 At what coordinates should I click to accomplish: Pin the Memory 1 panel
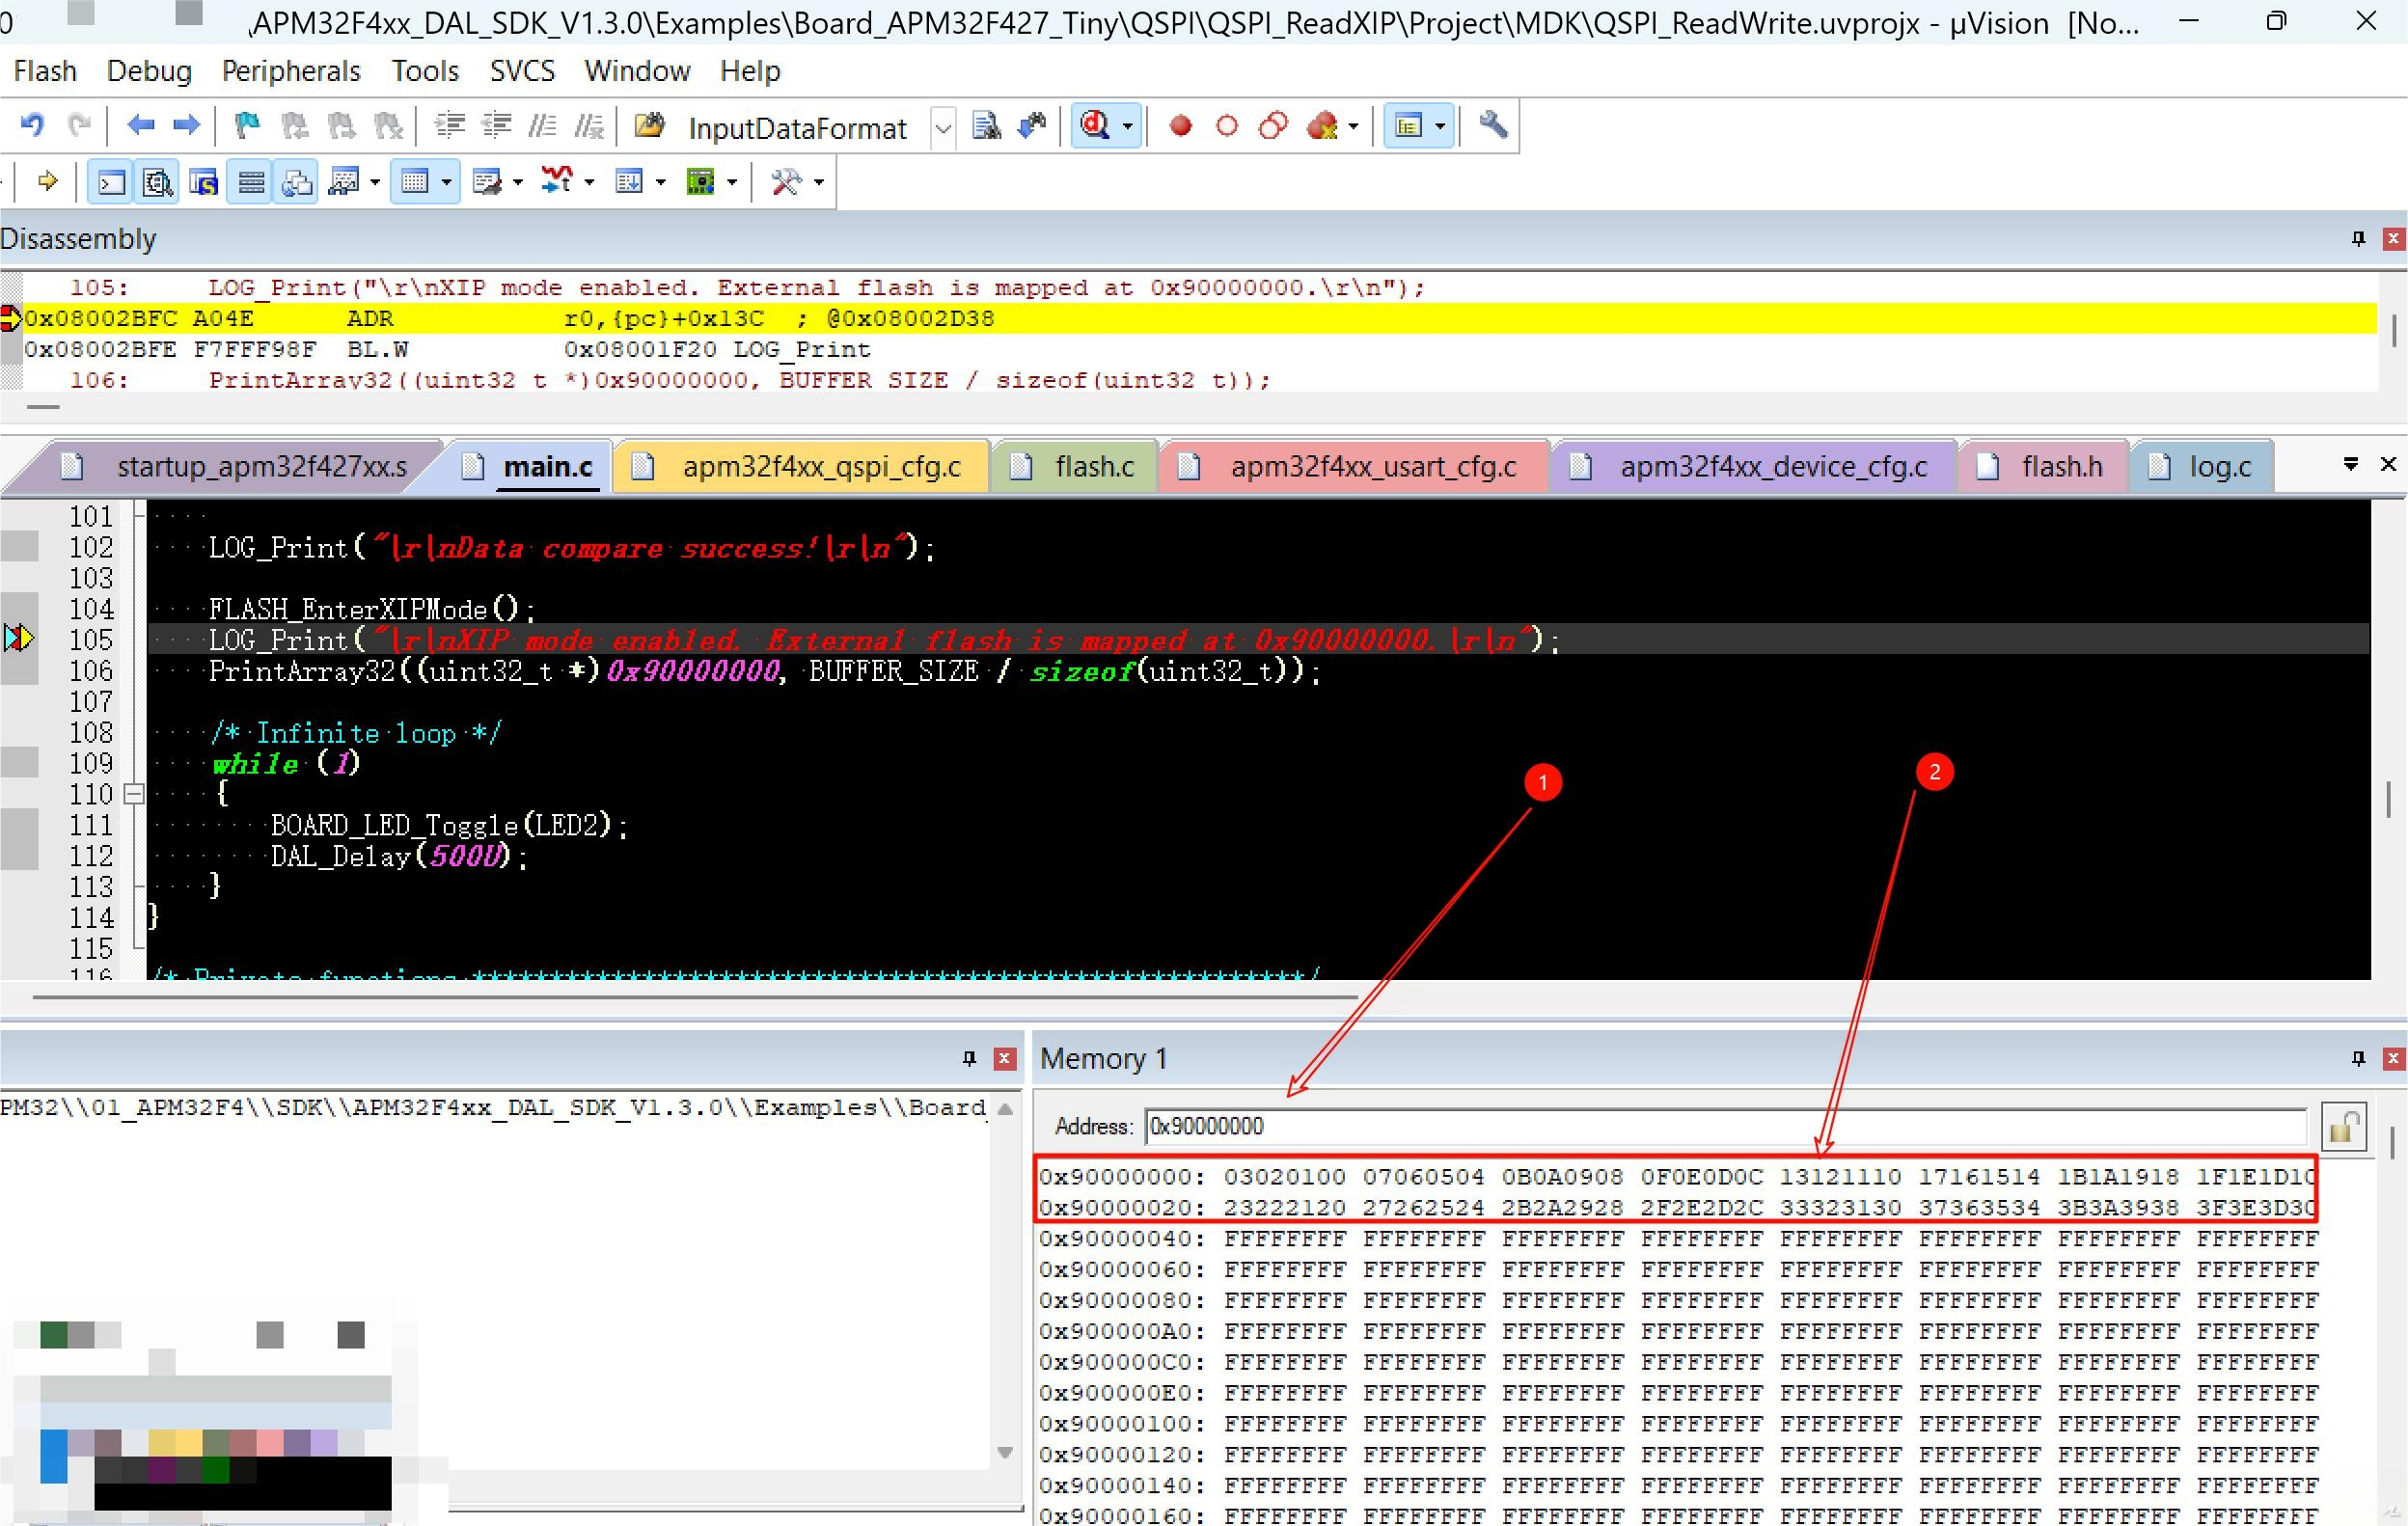click(x=2358, y=1058)
